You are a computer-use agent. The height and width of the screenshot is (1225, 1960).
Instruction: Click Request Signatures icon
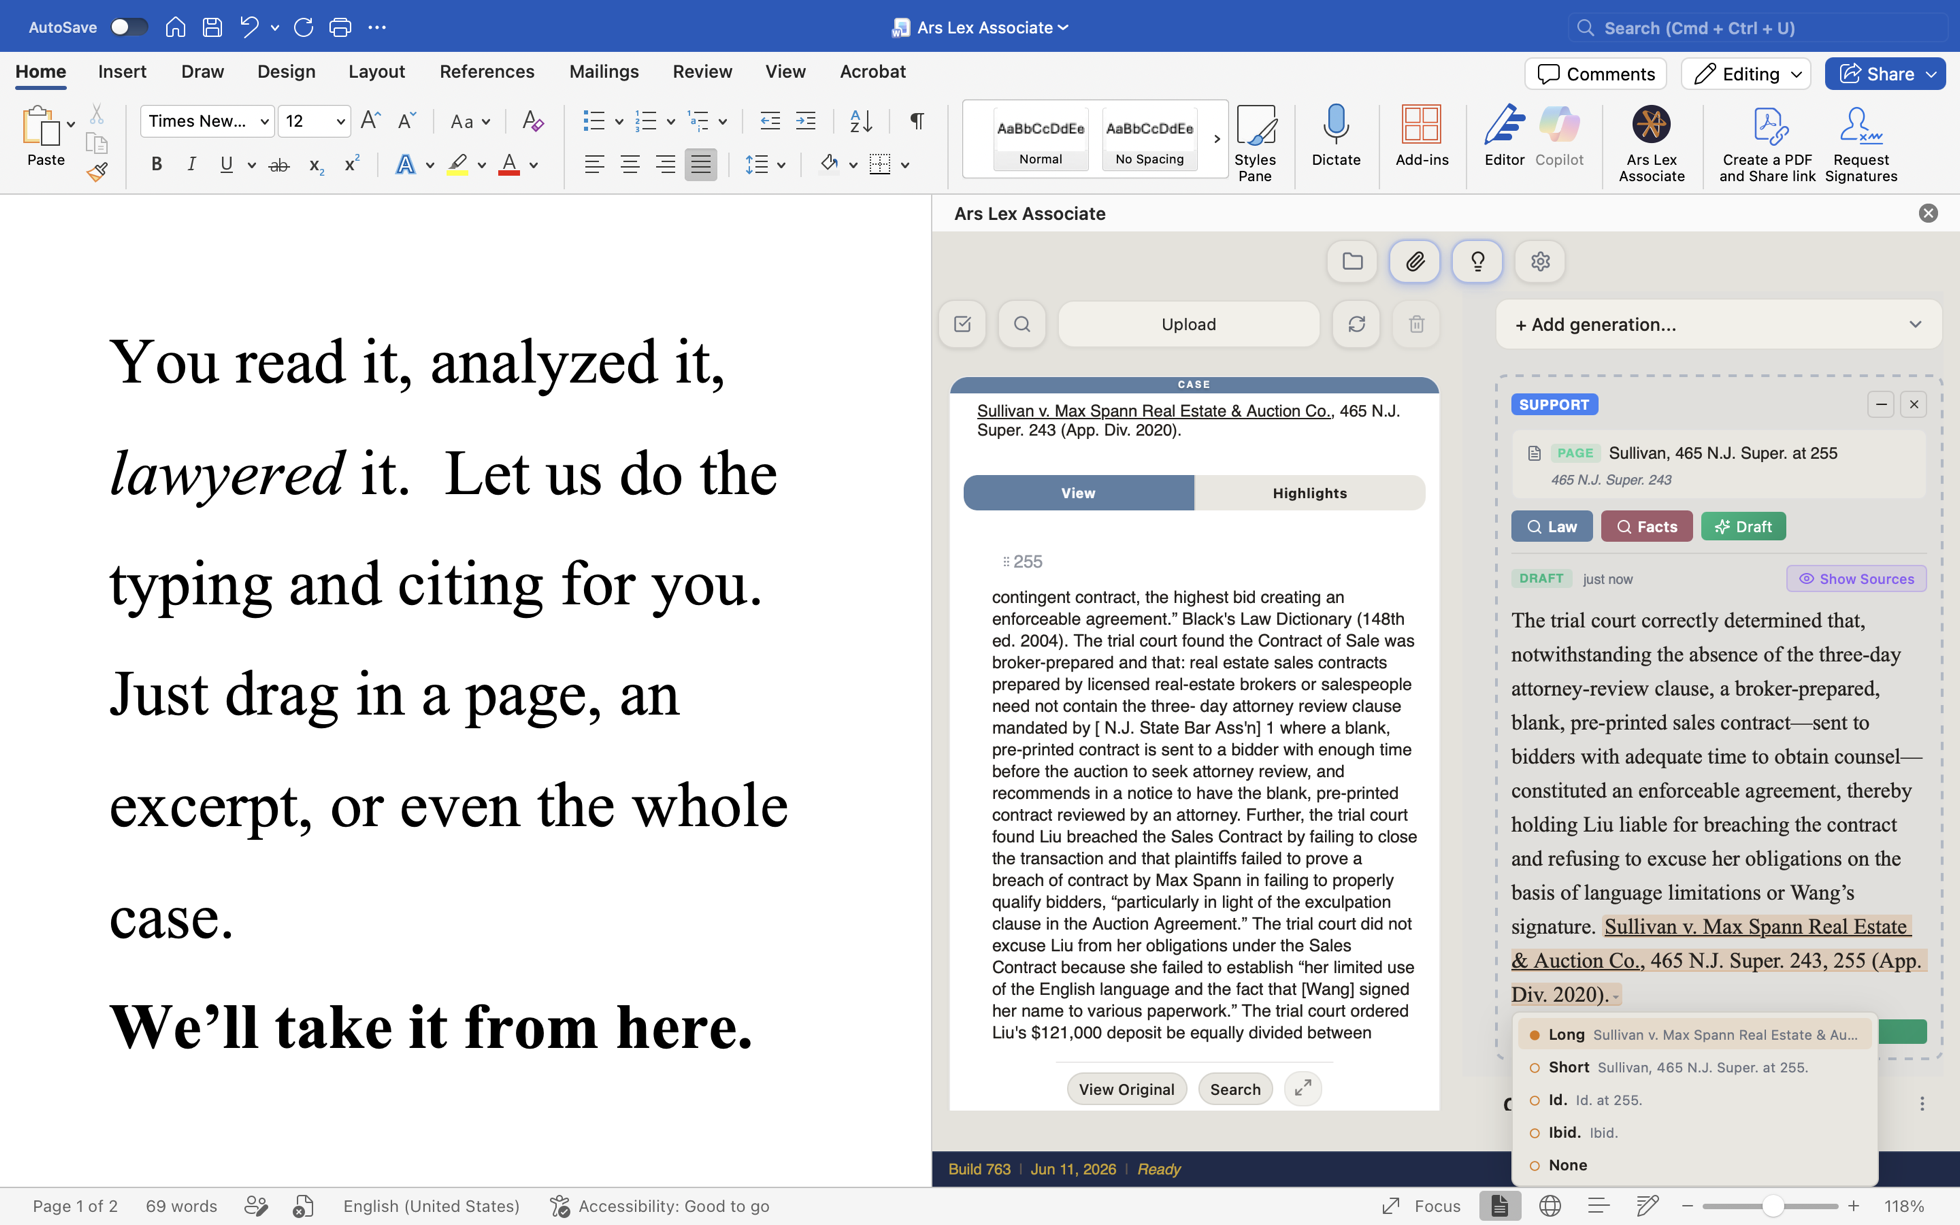click(x=1860, y=143)
